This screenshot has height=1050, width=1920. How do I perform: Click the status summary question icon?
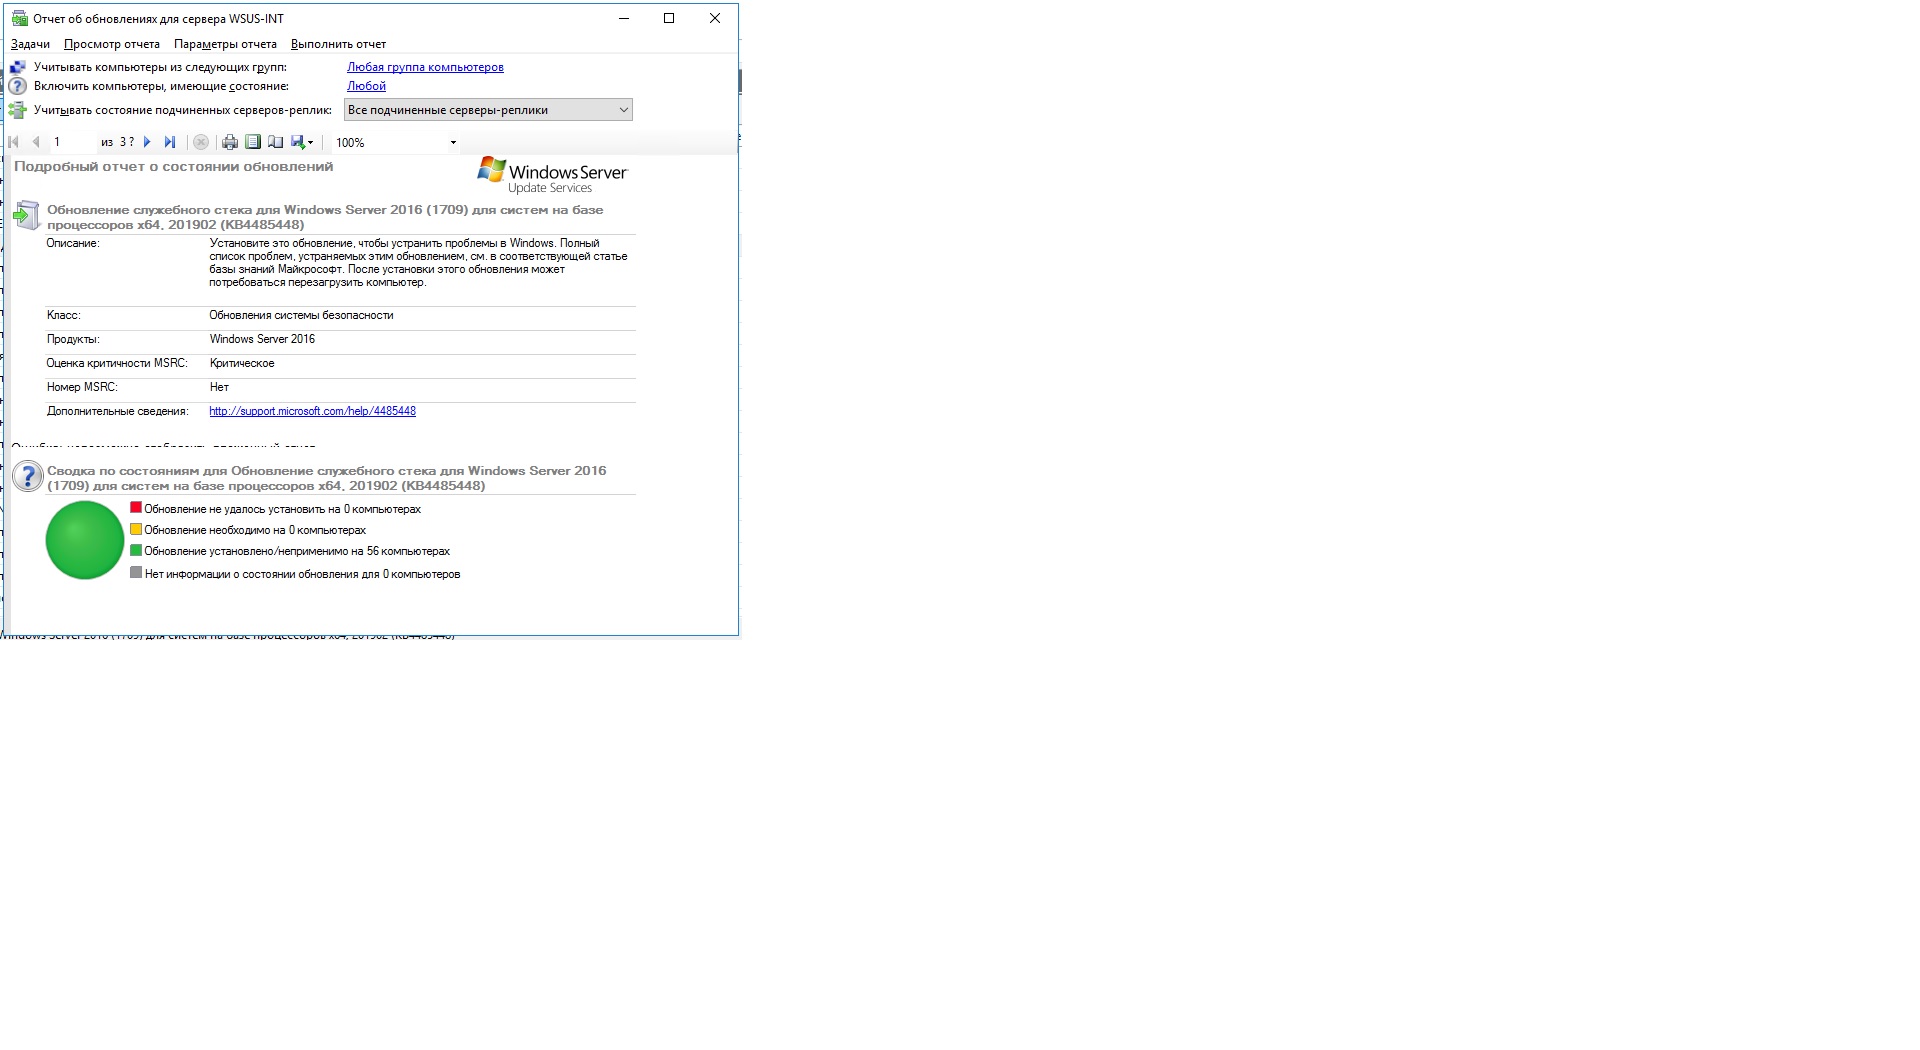pos(28,476)
